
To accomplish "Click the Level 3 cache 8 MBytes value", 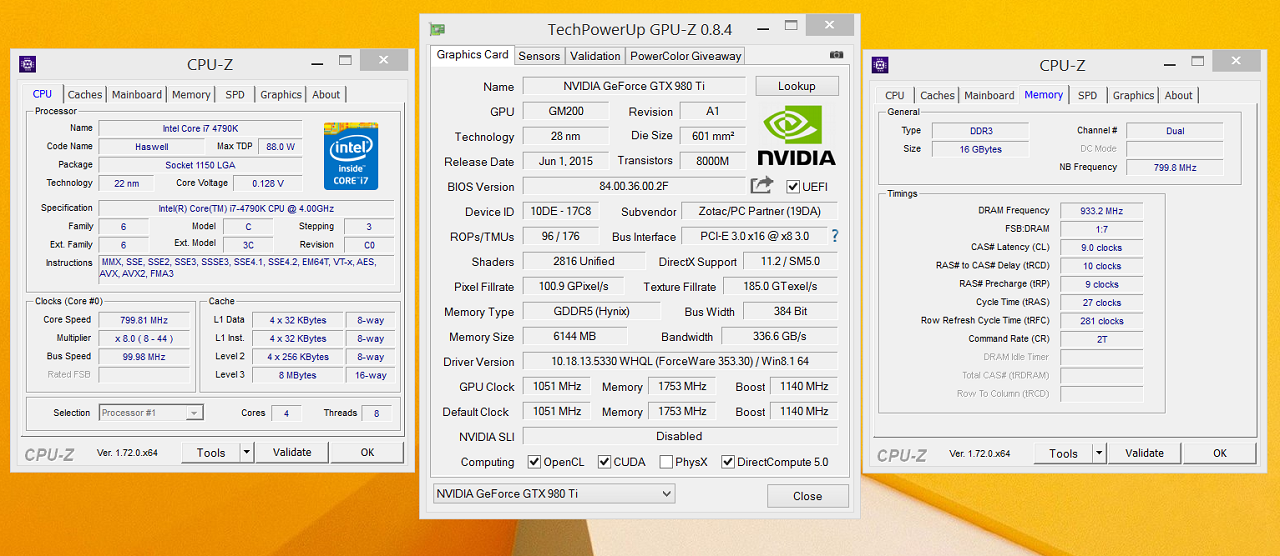I will [298, 375].
